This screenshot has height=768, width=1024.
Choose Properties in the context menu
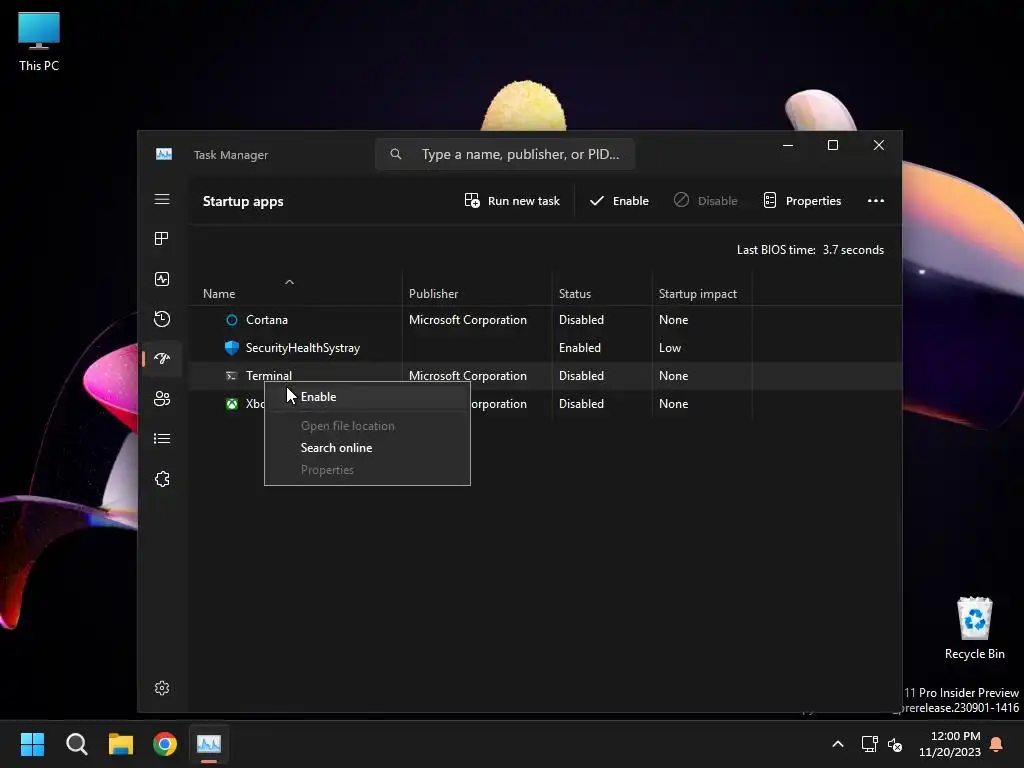coord(367,470)
